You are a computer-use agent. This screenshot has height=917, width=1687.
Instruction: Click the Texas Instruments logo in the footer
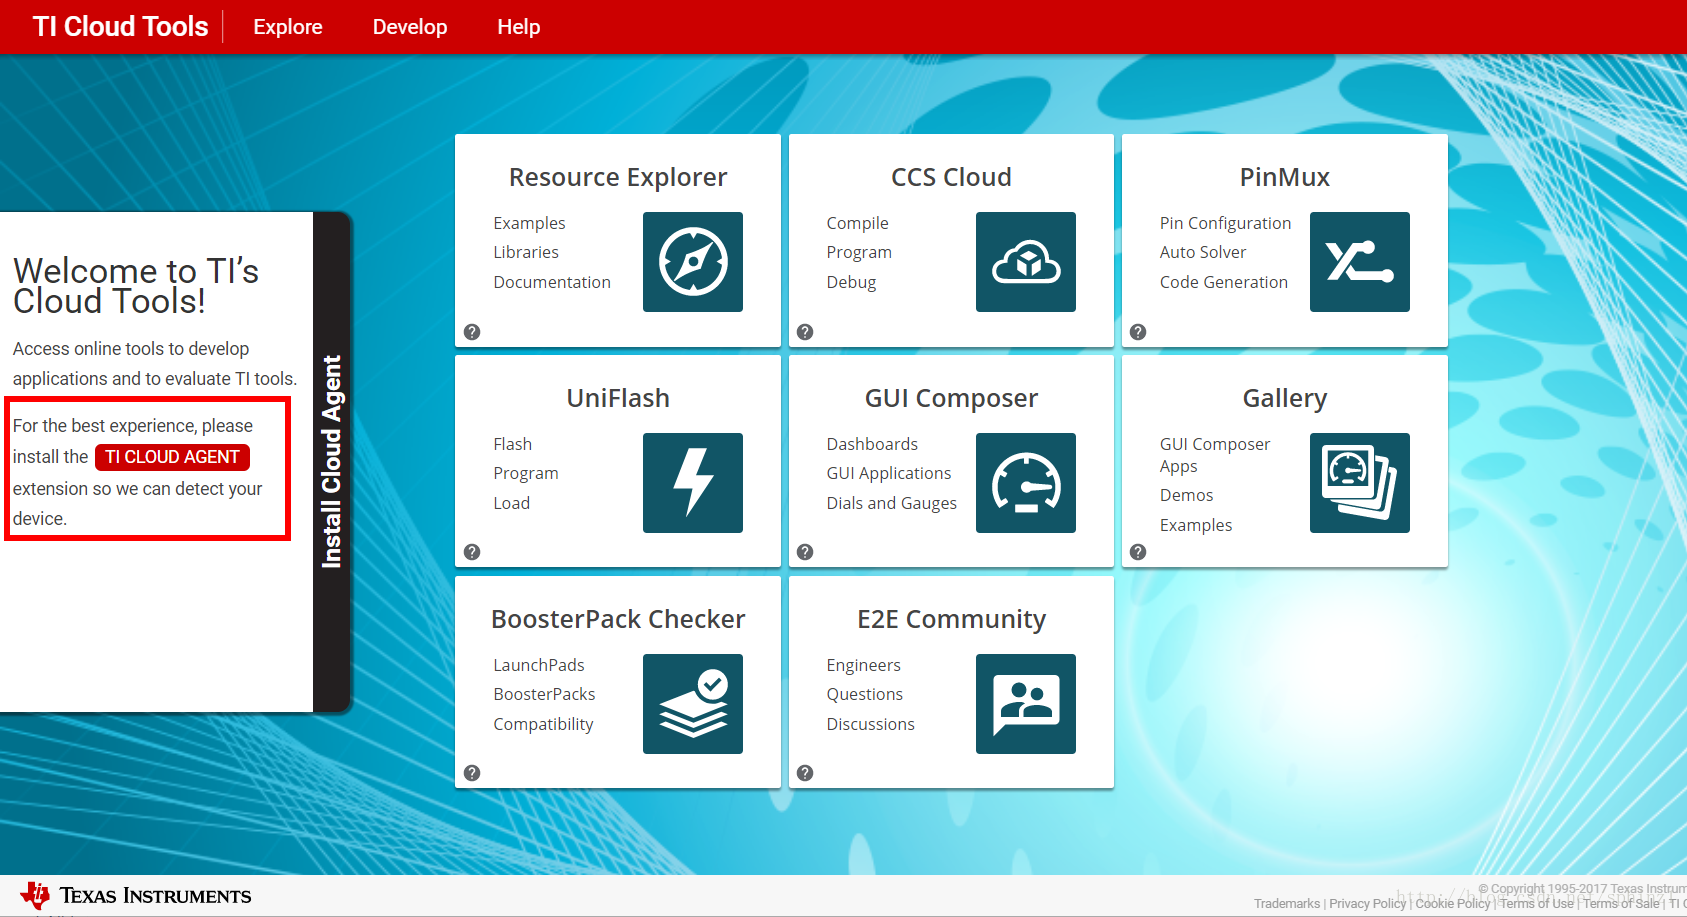pyautogui.click(x=136, y=896)
